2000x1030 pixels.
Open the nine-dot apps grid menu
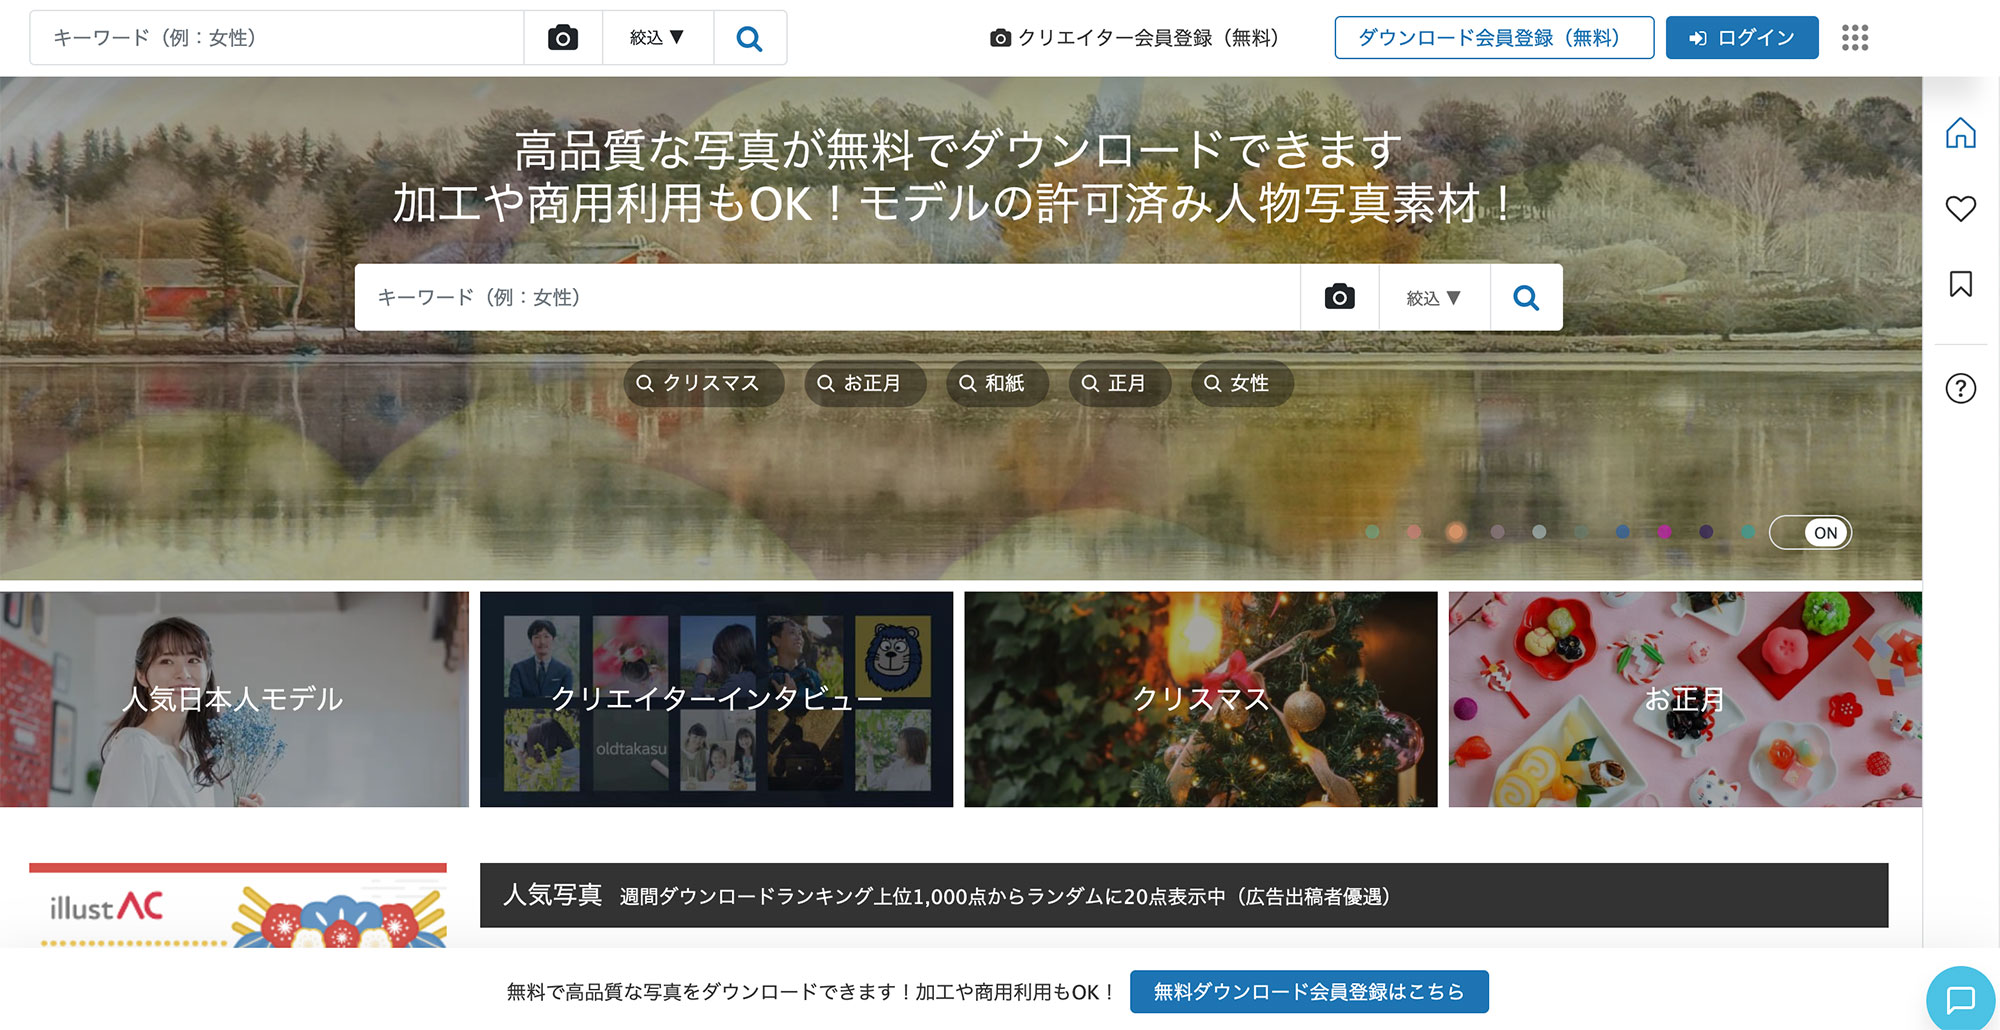[1855, 38]
